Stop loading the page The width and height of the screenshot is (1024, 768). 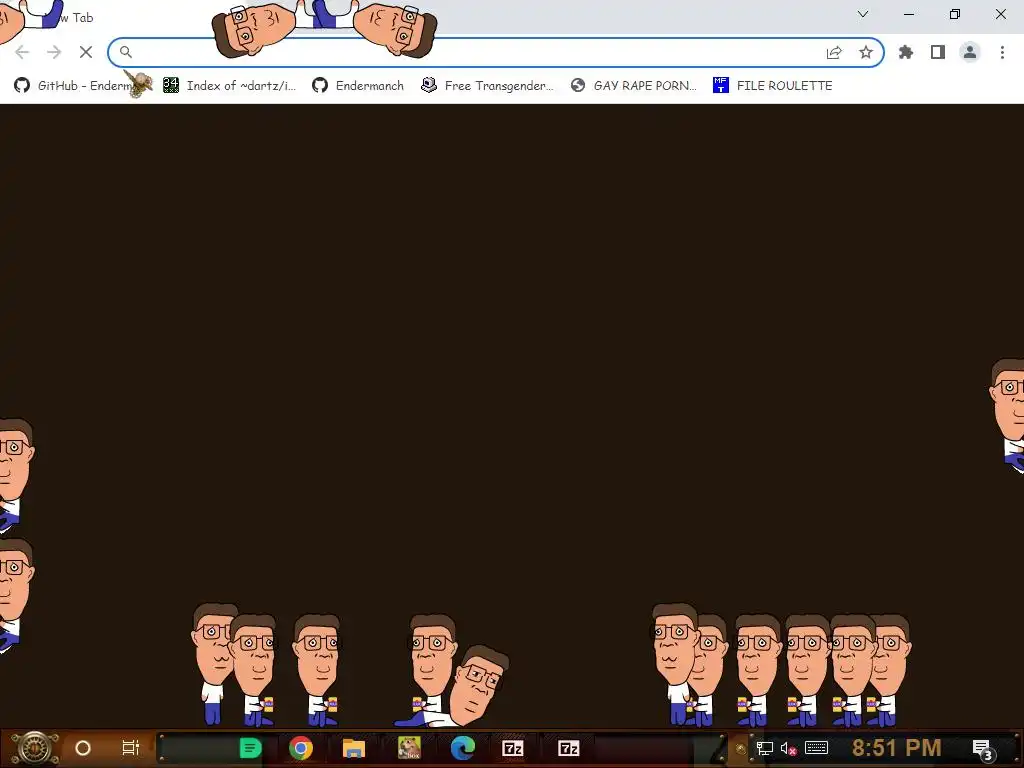[x=86, y=52]
